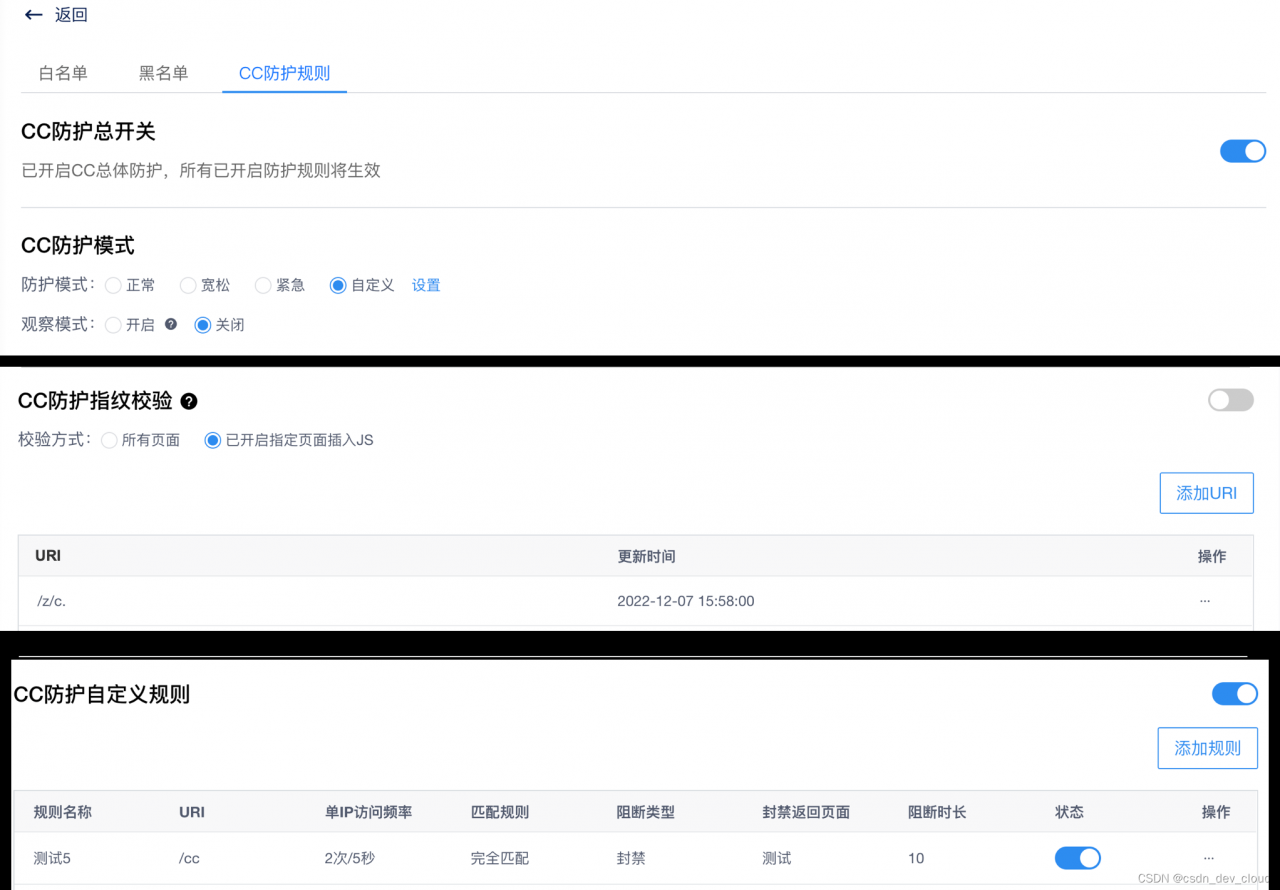
Task: Disable the CC防护总开关 toggle
Action: point(1242,150)
